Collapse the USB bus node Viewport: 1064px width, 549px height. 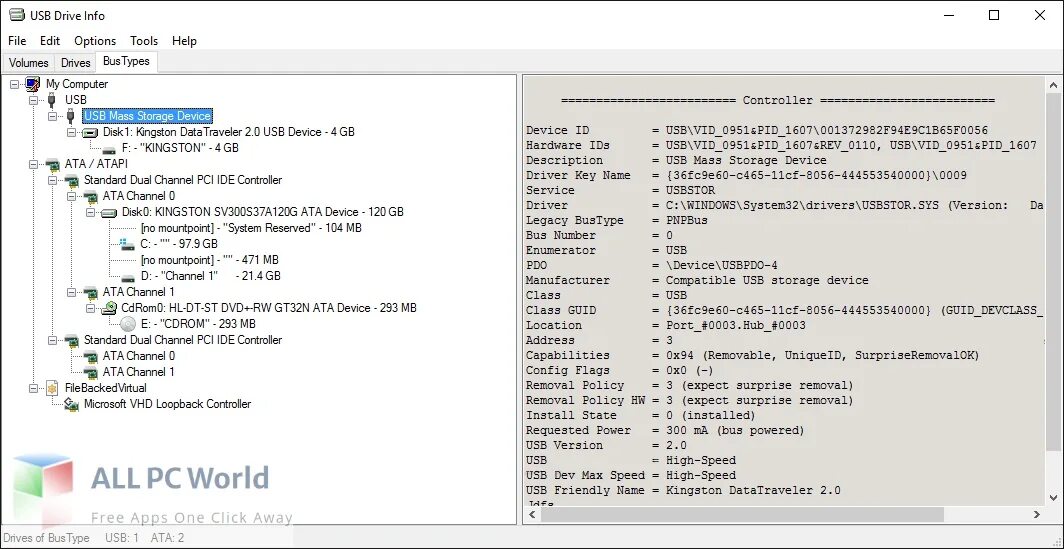click(33, 100)
